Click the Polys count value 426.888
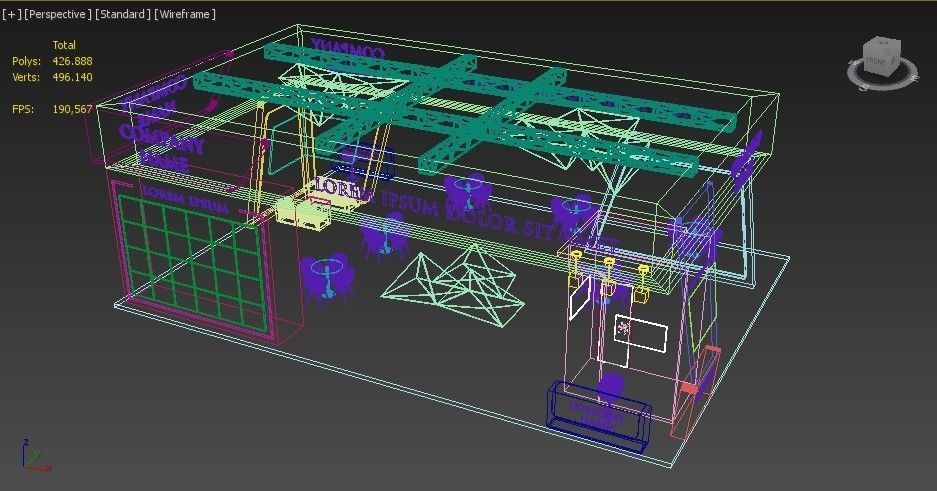 (72, 61)
